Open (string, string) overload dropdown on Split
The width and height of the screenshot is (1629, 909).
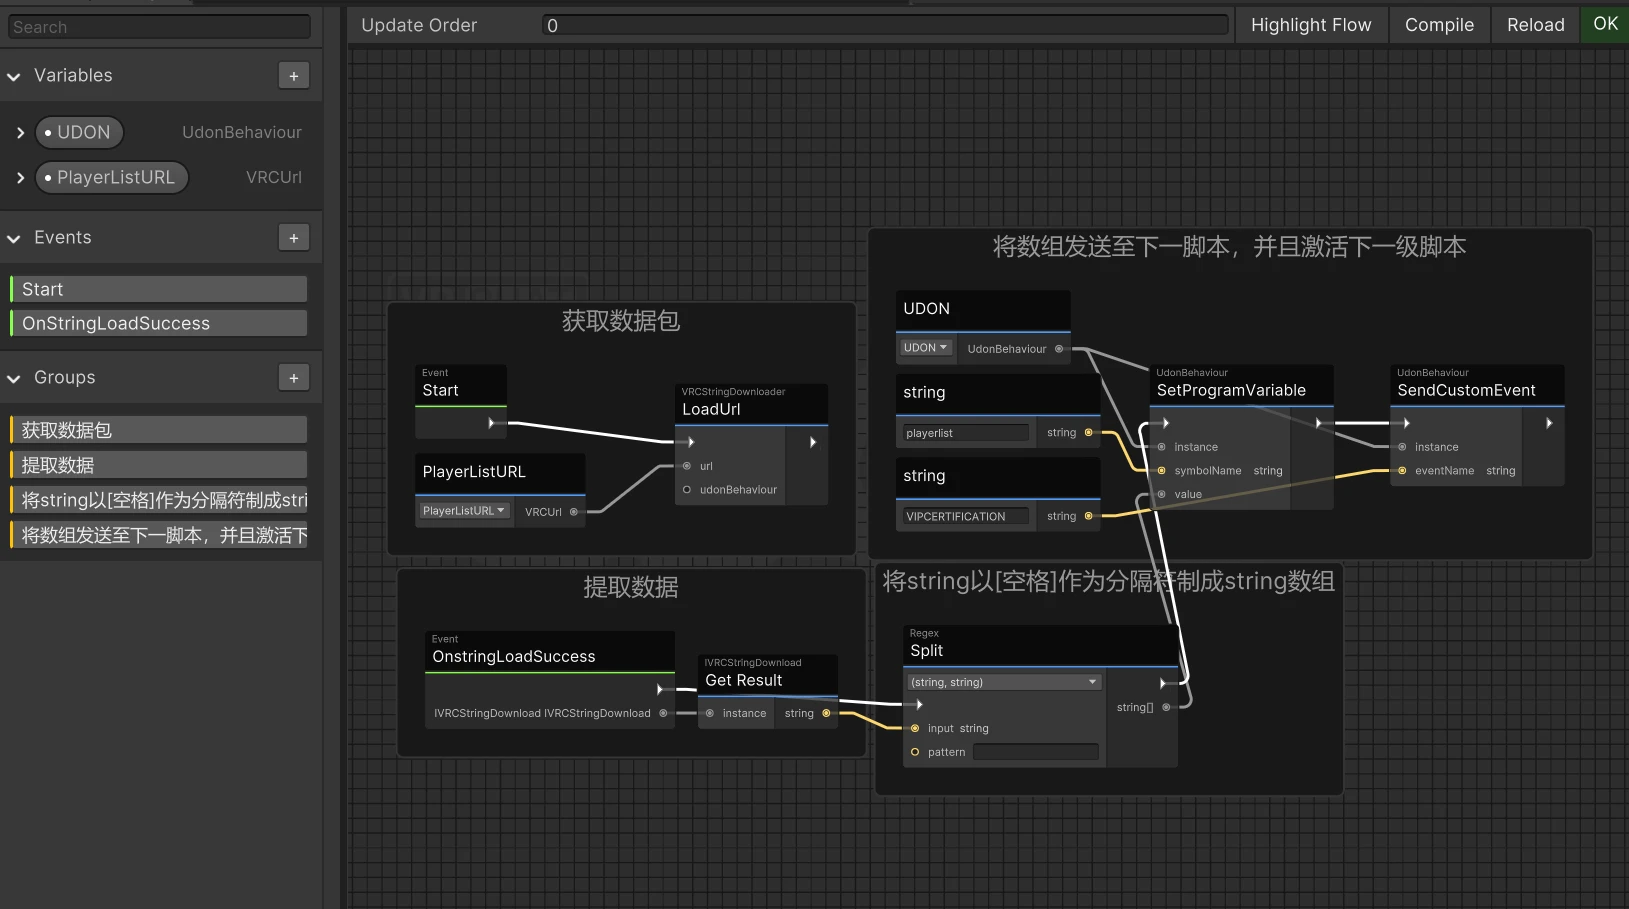click(x=1004, y=682)
